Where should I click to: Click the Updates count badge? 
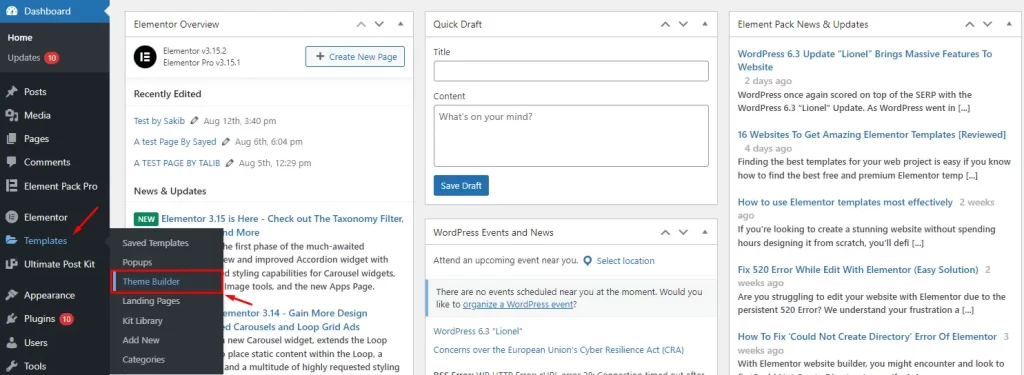(x=52, y=58)
